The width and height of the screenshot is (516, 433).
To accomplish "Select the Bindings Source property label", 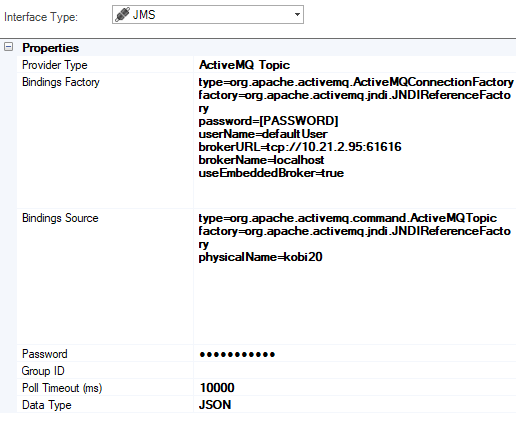I will tap(60, 218).
